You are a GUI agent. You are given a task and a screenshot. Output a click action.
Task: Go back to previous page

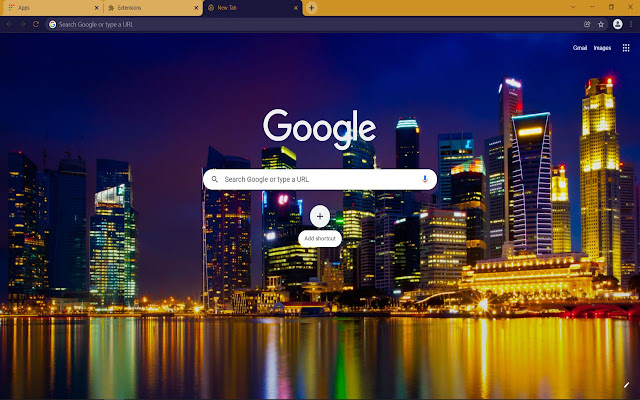tap(9, 24)
